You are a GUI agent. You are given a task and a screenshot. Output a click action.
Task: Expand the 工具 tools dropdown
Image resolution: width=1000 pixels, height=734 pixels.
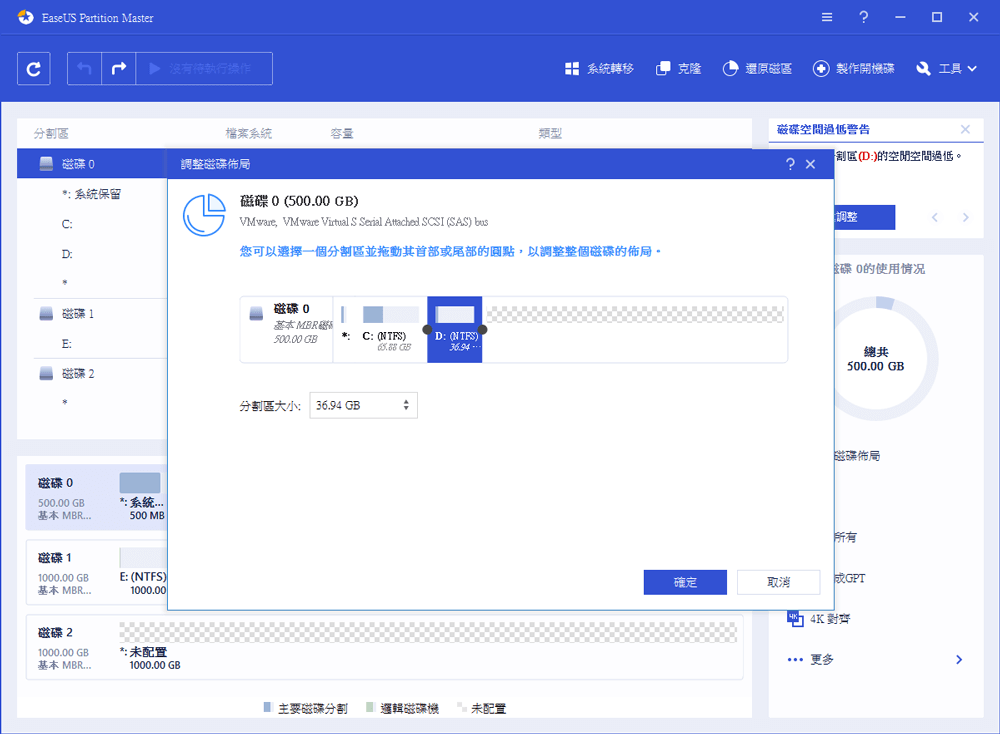pos(946,68)
